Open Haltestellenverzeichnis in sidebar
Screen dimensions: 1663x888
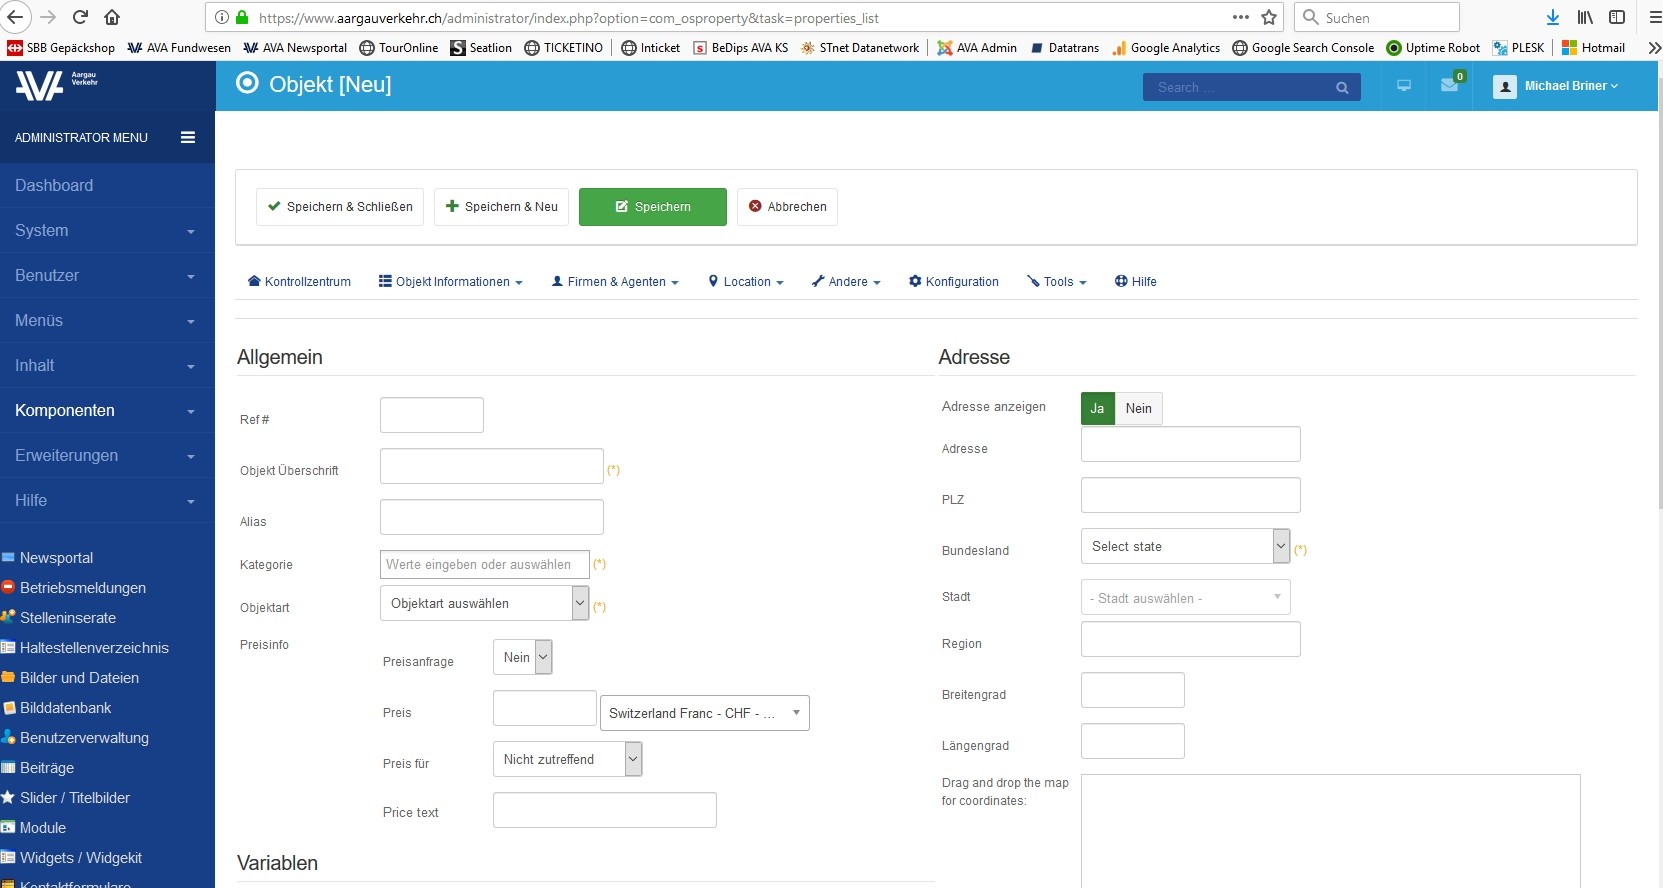[94, 648]
